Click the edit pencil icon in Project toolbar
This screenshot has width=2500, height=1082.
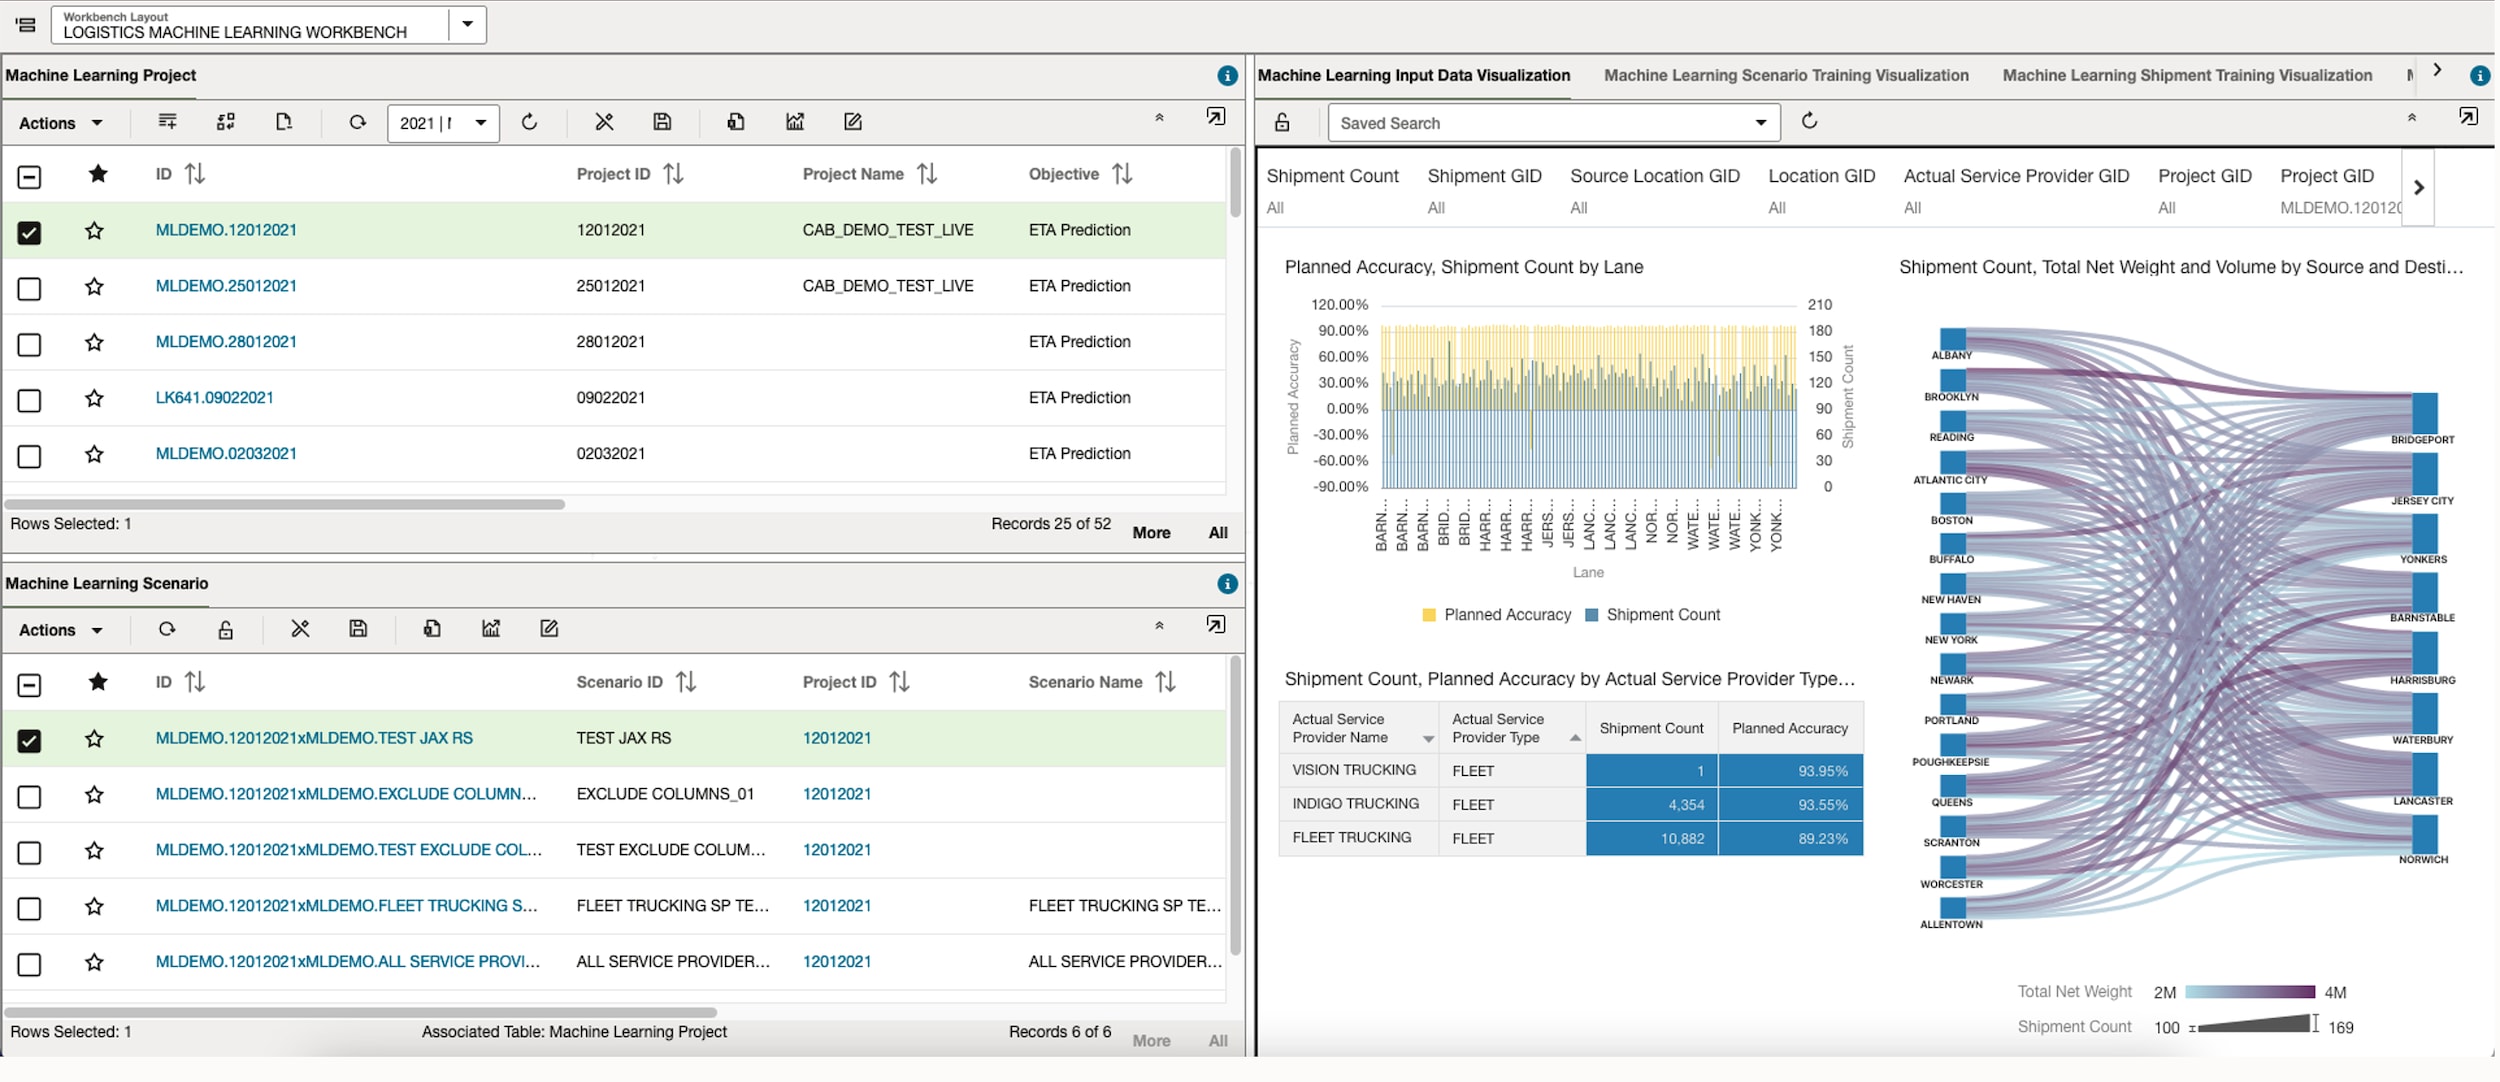[852, 122]
